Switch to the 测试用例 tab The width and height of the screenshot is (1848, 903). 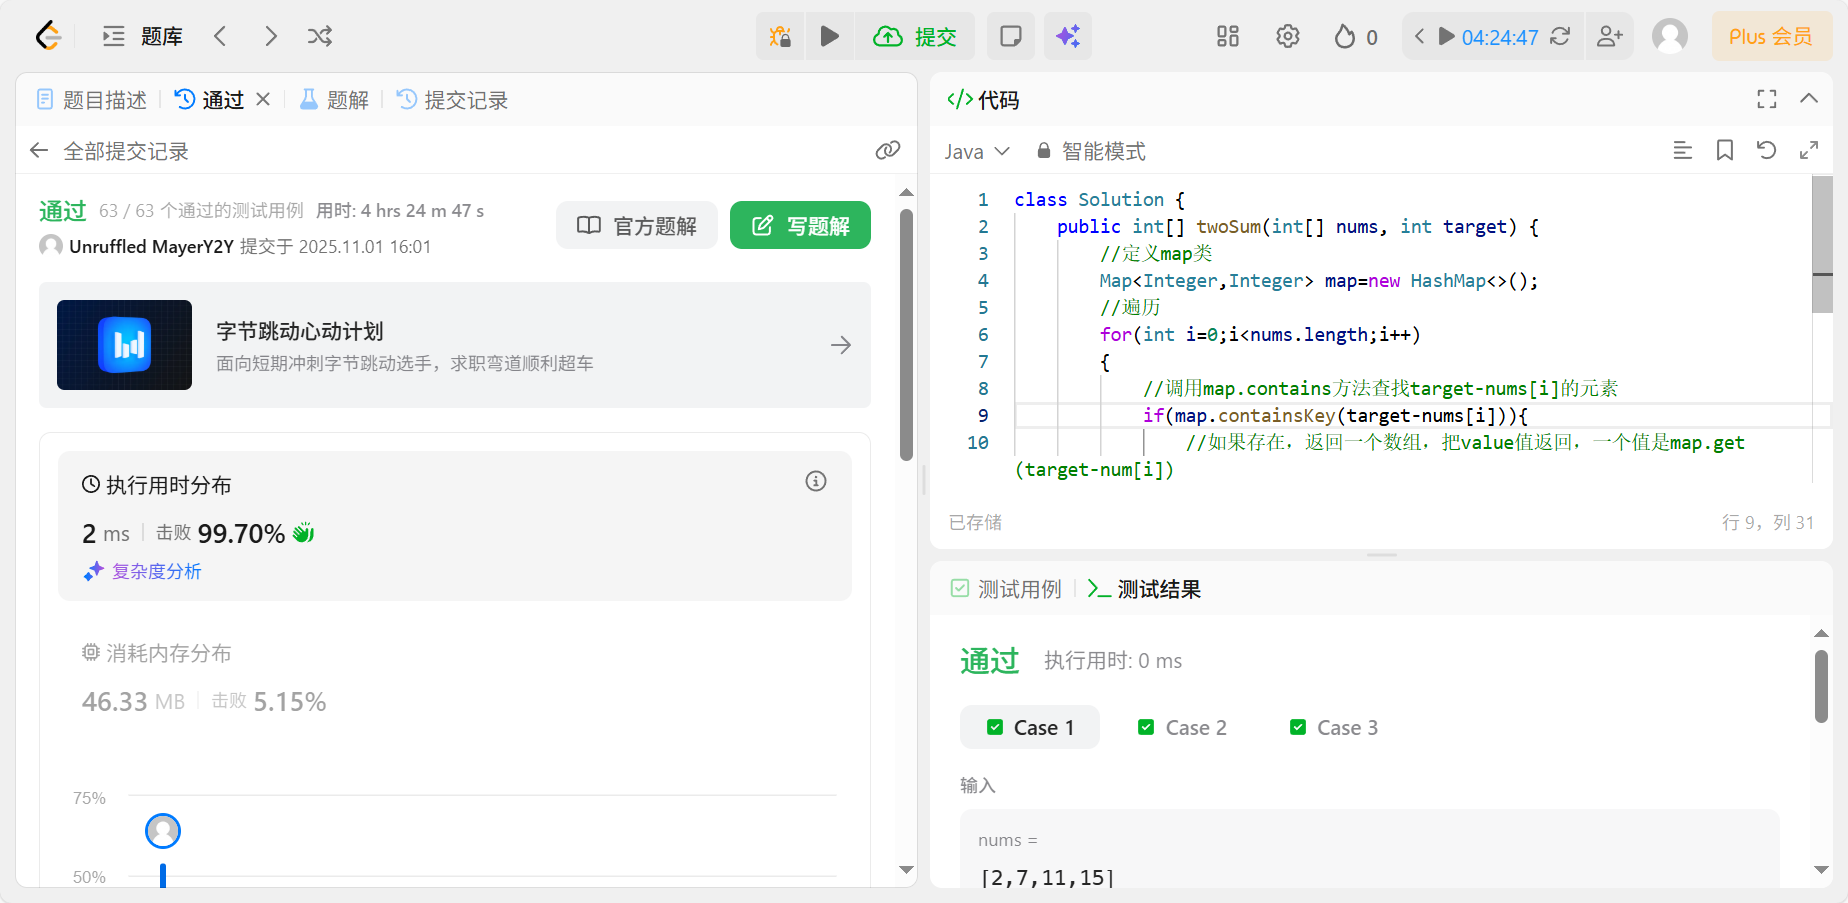pyautogui.click(x=1006, y=589)
